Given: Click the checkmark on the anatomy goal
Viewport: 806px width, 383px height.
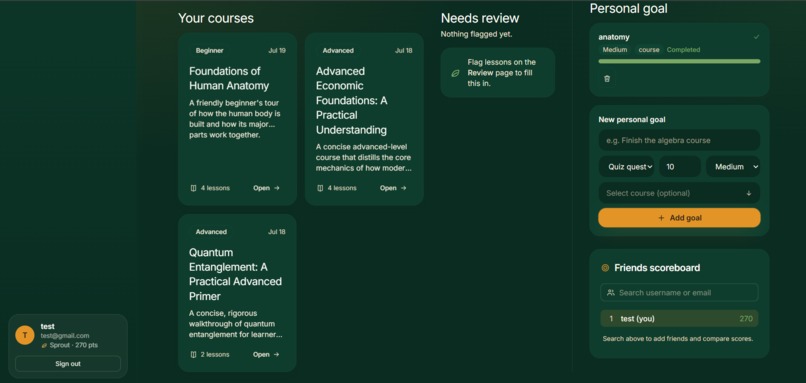Looking at the screenshot, I should click(x=756, y=37).
